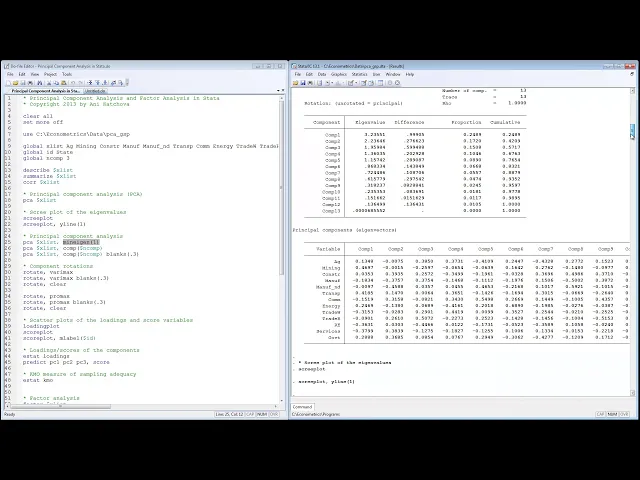Click Paste icon in Do-file Editor toolbar
The height and width of the screenshot is (480, 640).
[x=63, y=83]
